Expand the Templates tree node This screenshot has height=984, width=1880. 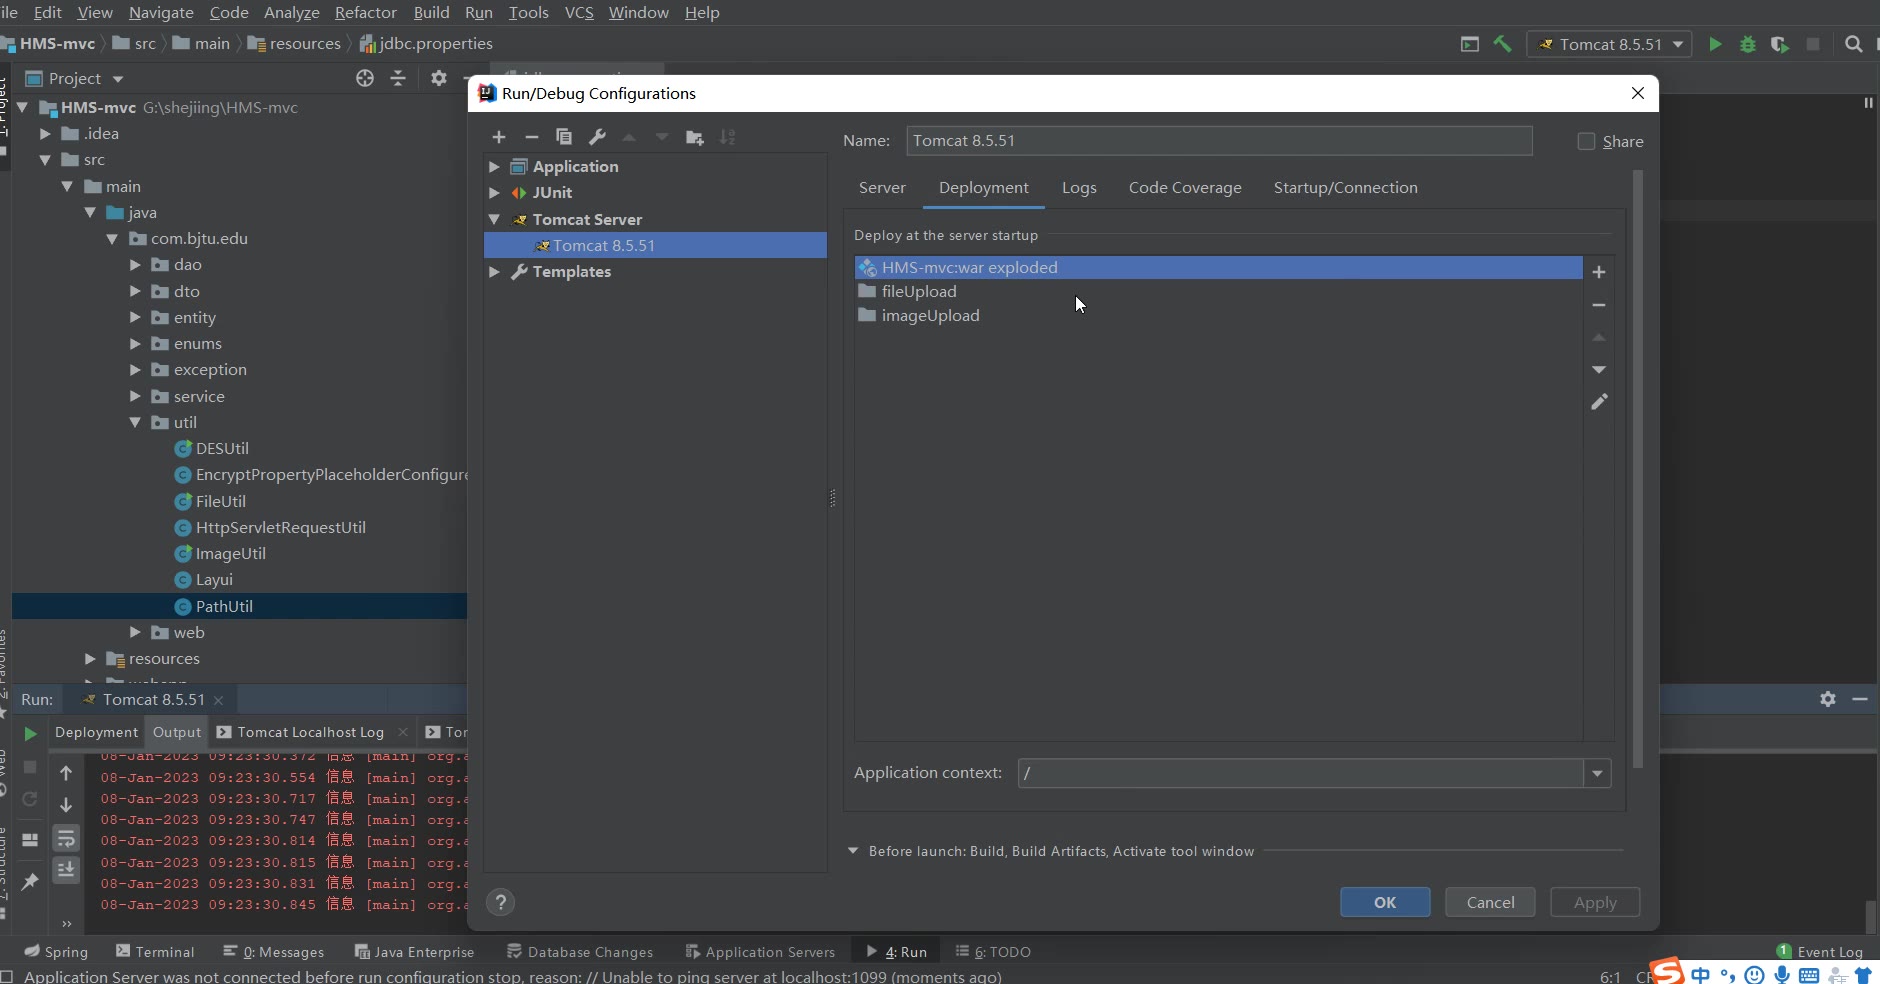[494, 272]
